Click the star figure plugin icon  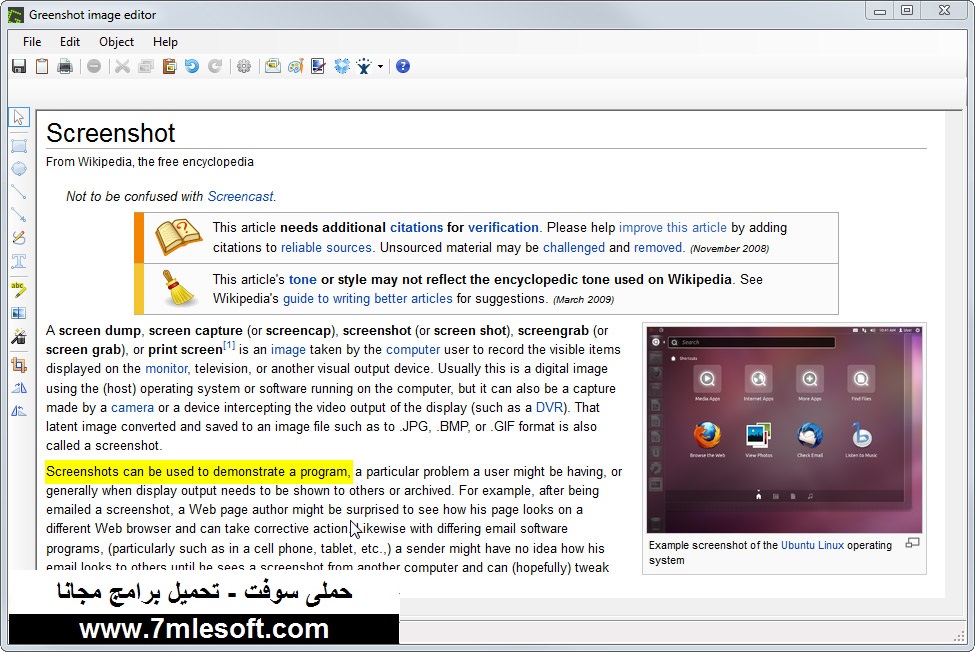[x=364, y=66]
